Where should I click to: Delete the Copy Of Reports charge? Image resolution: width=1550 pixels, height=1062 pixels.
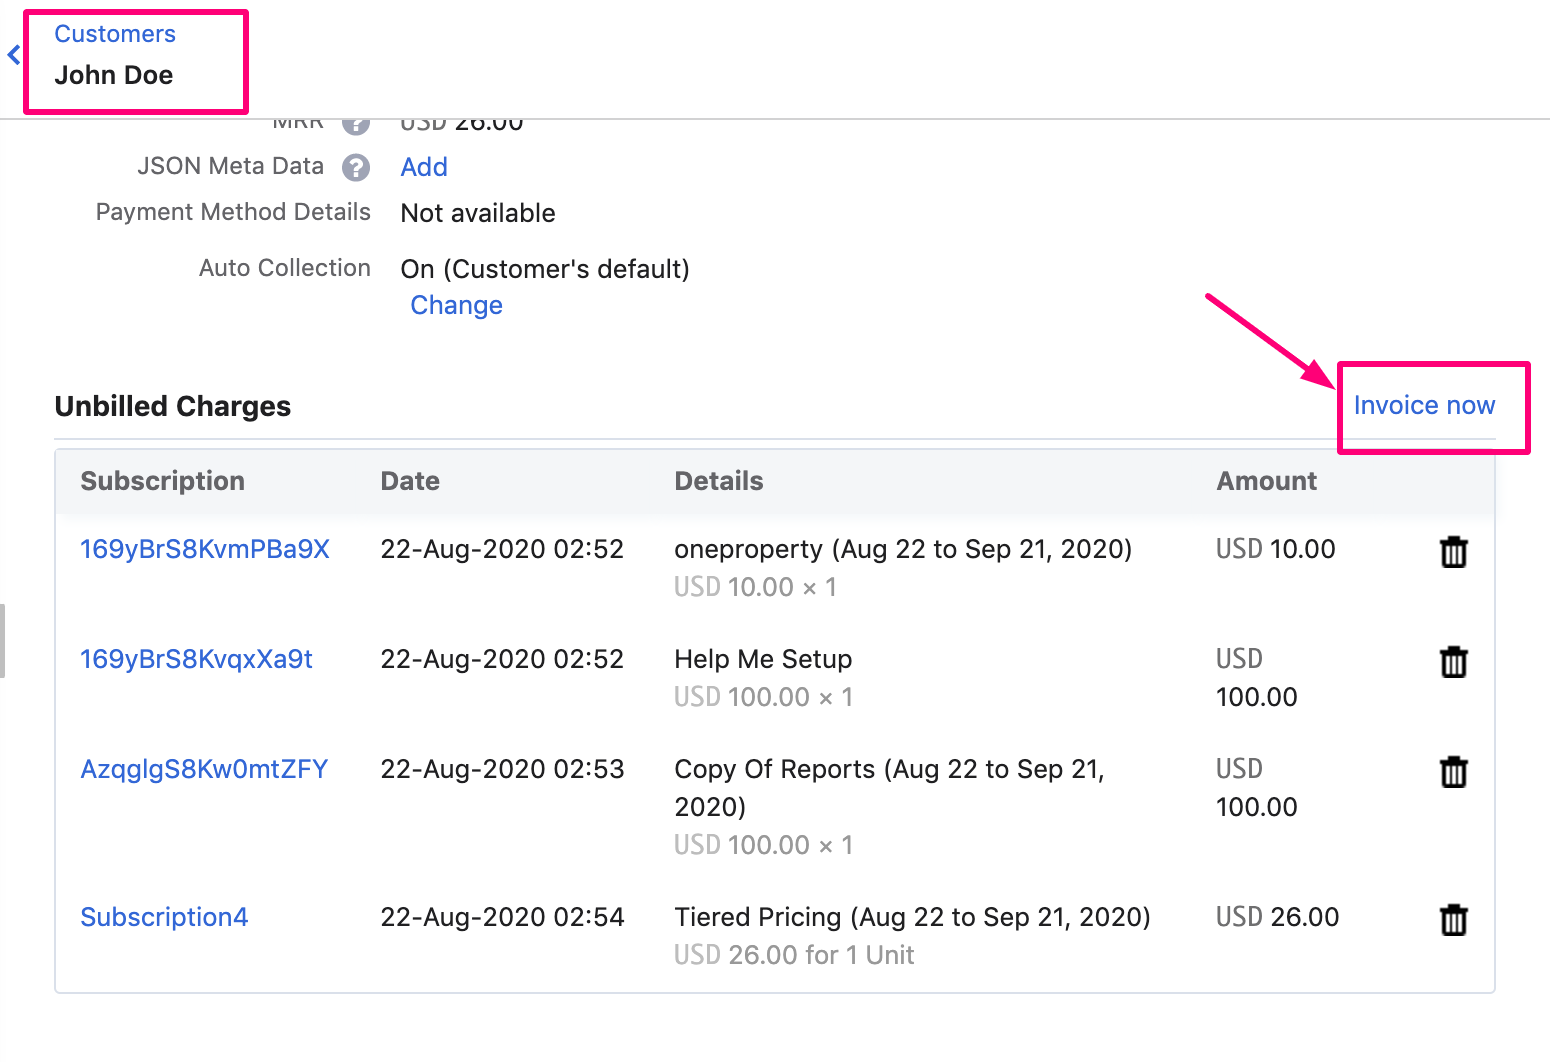[x=1454, y=771]
